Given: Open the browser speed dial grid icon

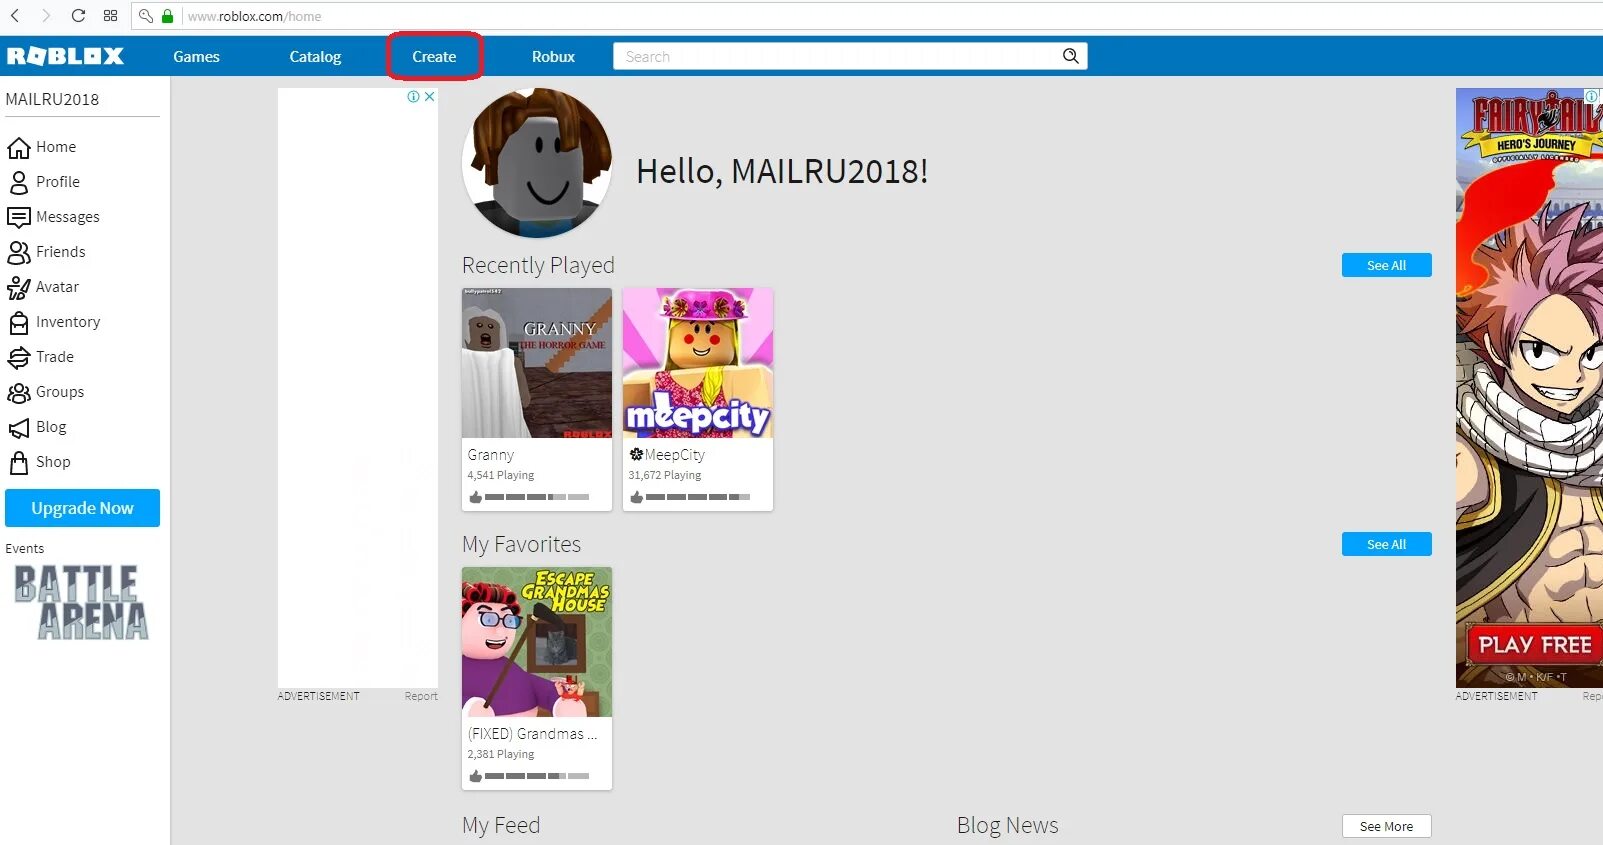Looking at the screenshot, I should (x=110, y=16).
